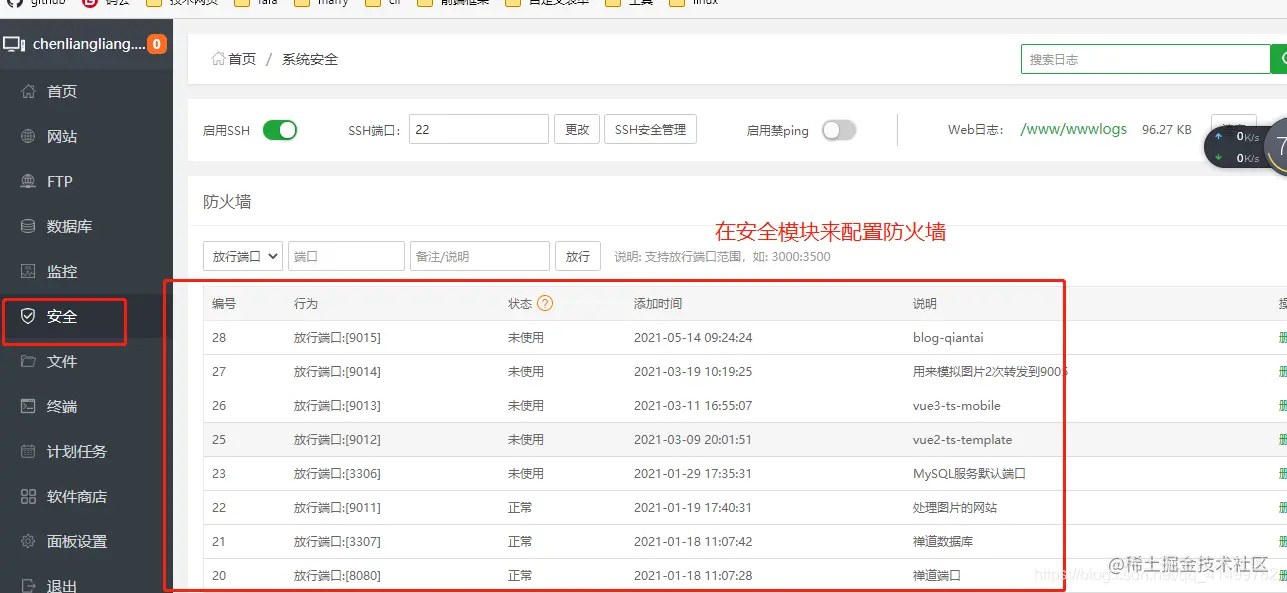Viewport: 1287px width, 593px height.
Task: Click the MySQL服务默认端口 description
Action: (970, 473)
